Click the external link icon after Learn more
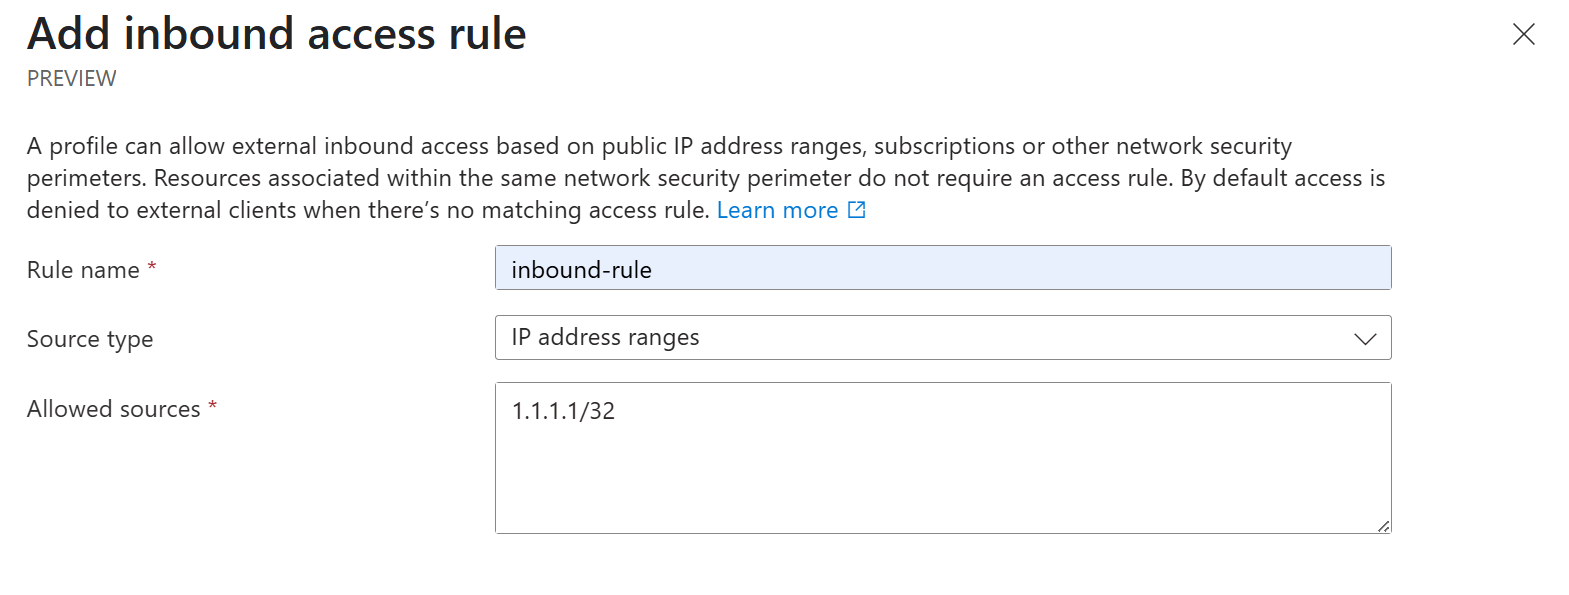 tap(857, 210)
